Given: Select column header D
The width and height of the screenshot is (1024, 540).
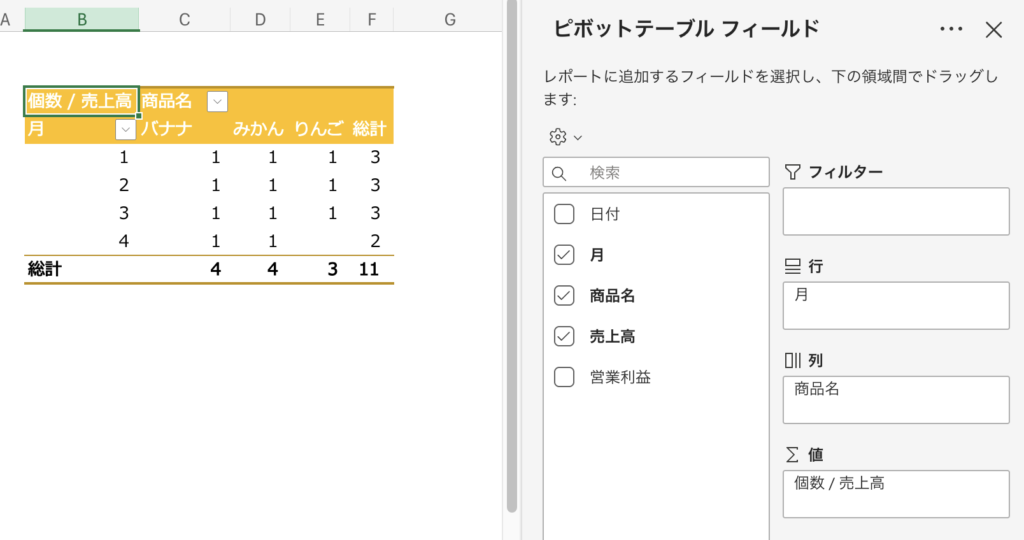Looking at the screenshot, I should tap(260, 19).
